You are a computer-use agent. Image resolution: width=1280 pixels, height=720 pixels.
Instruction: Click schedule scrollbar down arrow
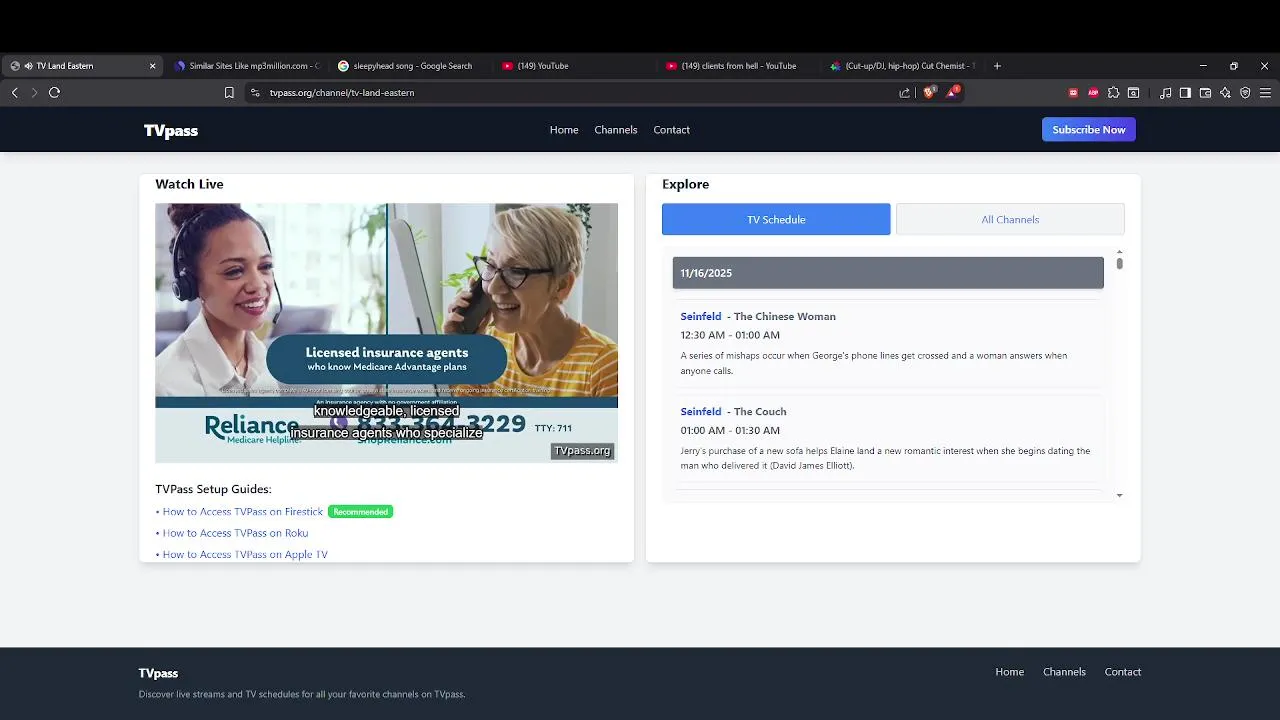tap(1119, 495)
